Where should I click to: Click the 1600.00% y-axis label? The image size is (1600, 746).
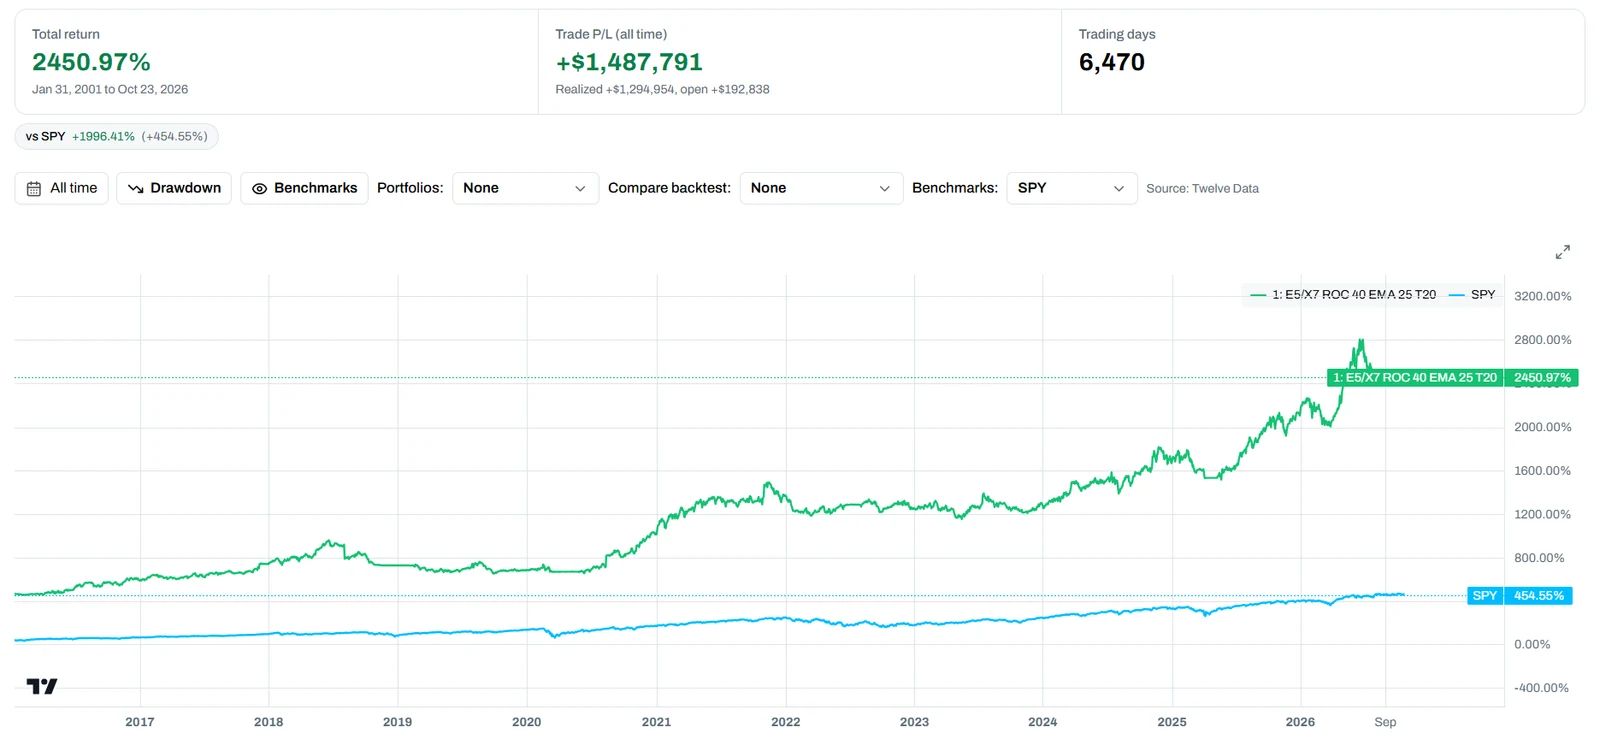tap(1542, 471)
